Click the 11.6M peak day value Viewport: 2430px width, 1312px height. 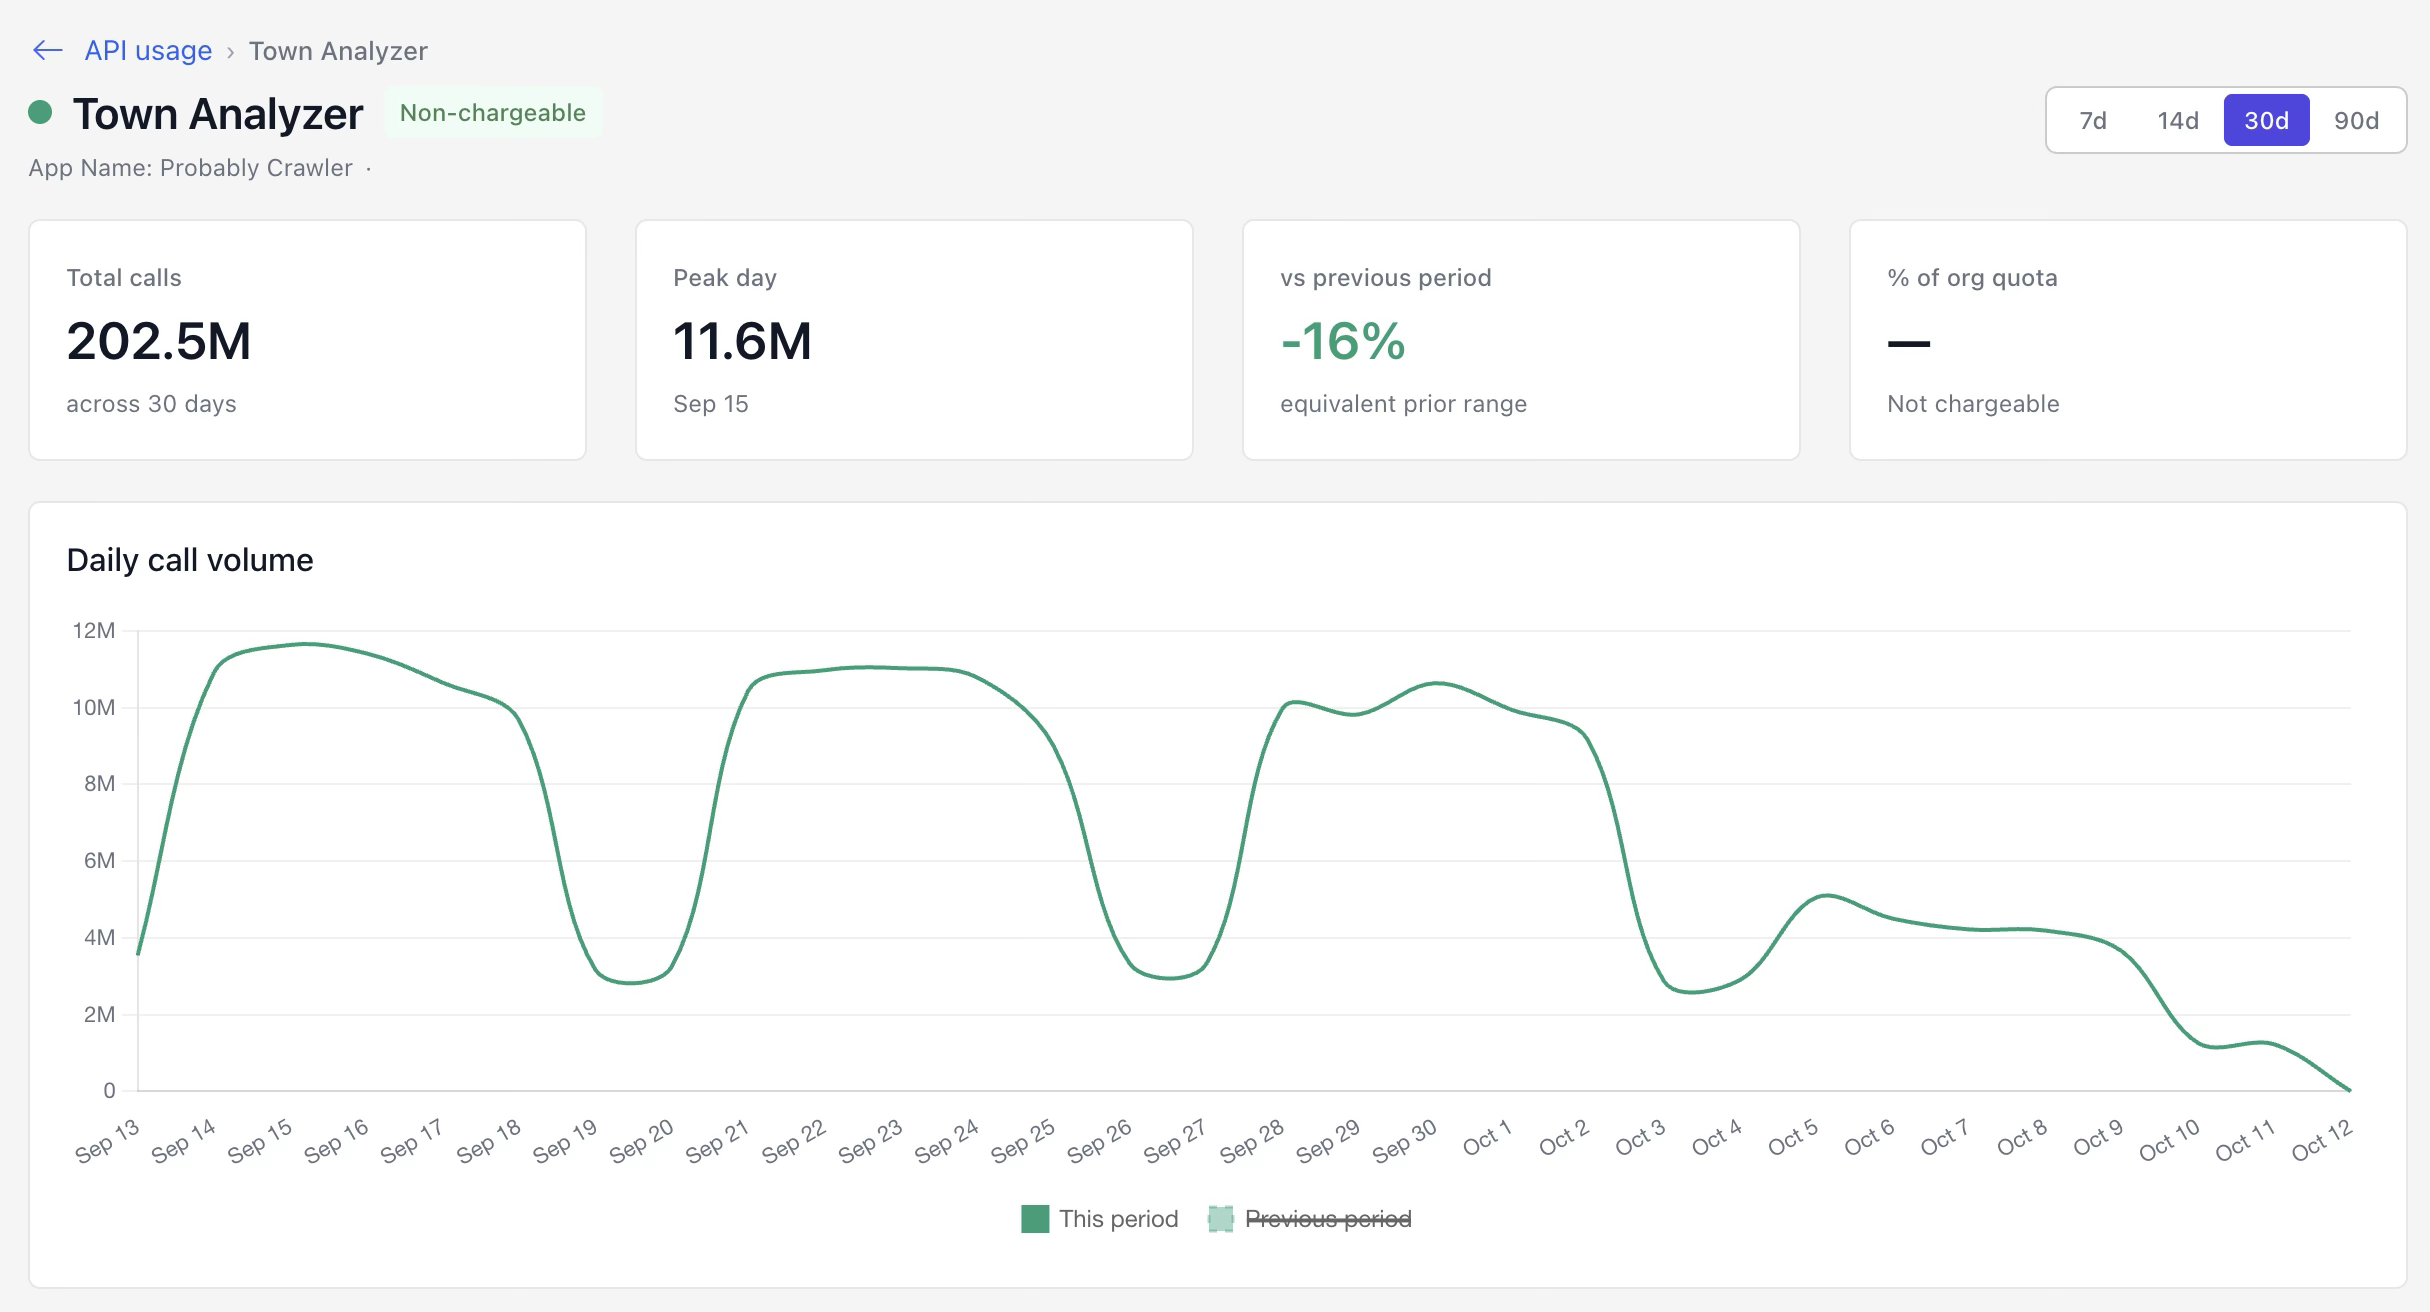tap(742, 341)
